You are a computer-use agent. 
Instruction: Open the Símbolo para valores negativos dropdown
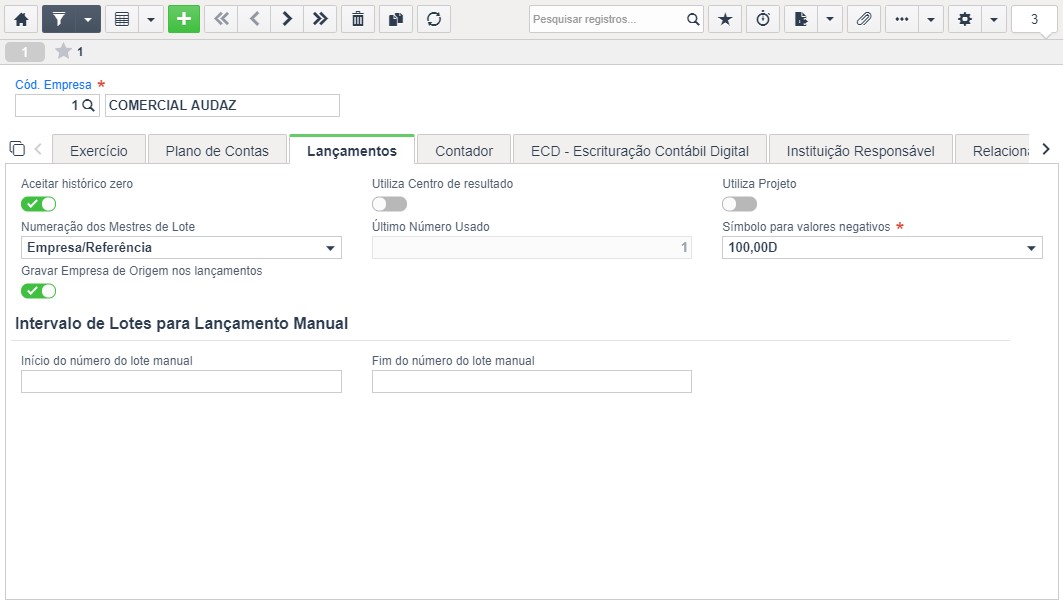[882, 248]
